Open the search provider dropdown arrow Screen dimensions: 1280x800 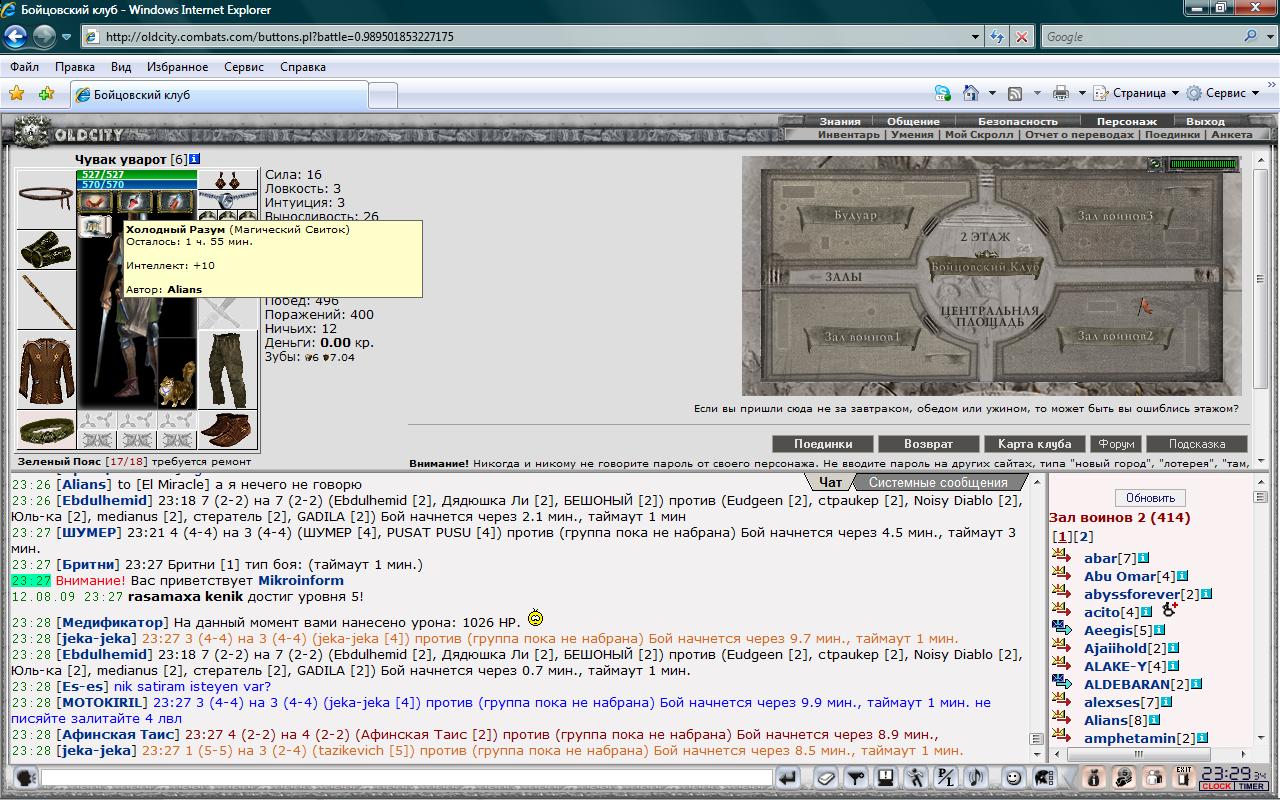(x=1271, y=37)
